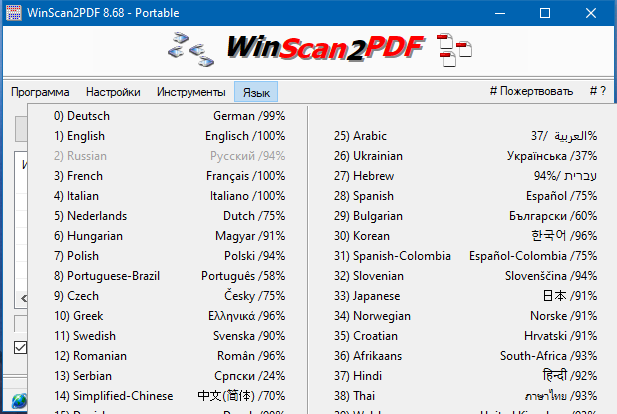Click the WinScan2PDF title bar app icon
The height and width of the screenshot is (414, 617).
click(14, 13)
